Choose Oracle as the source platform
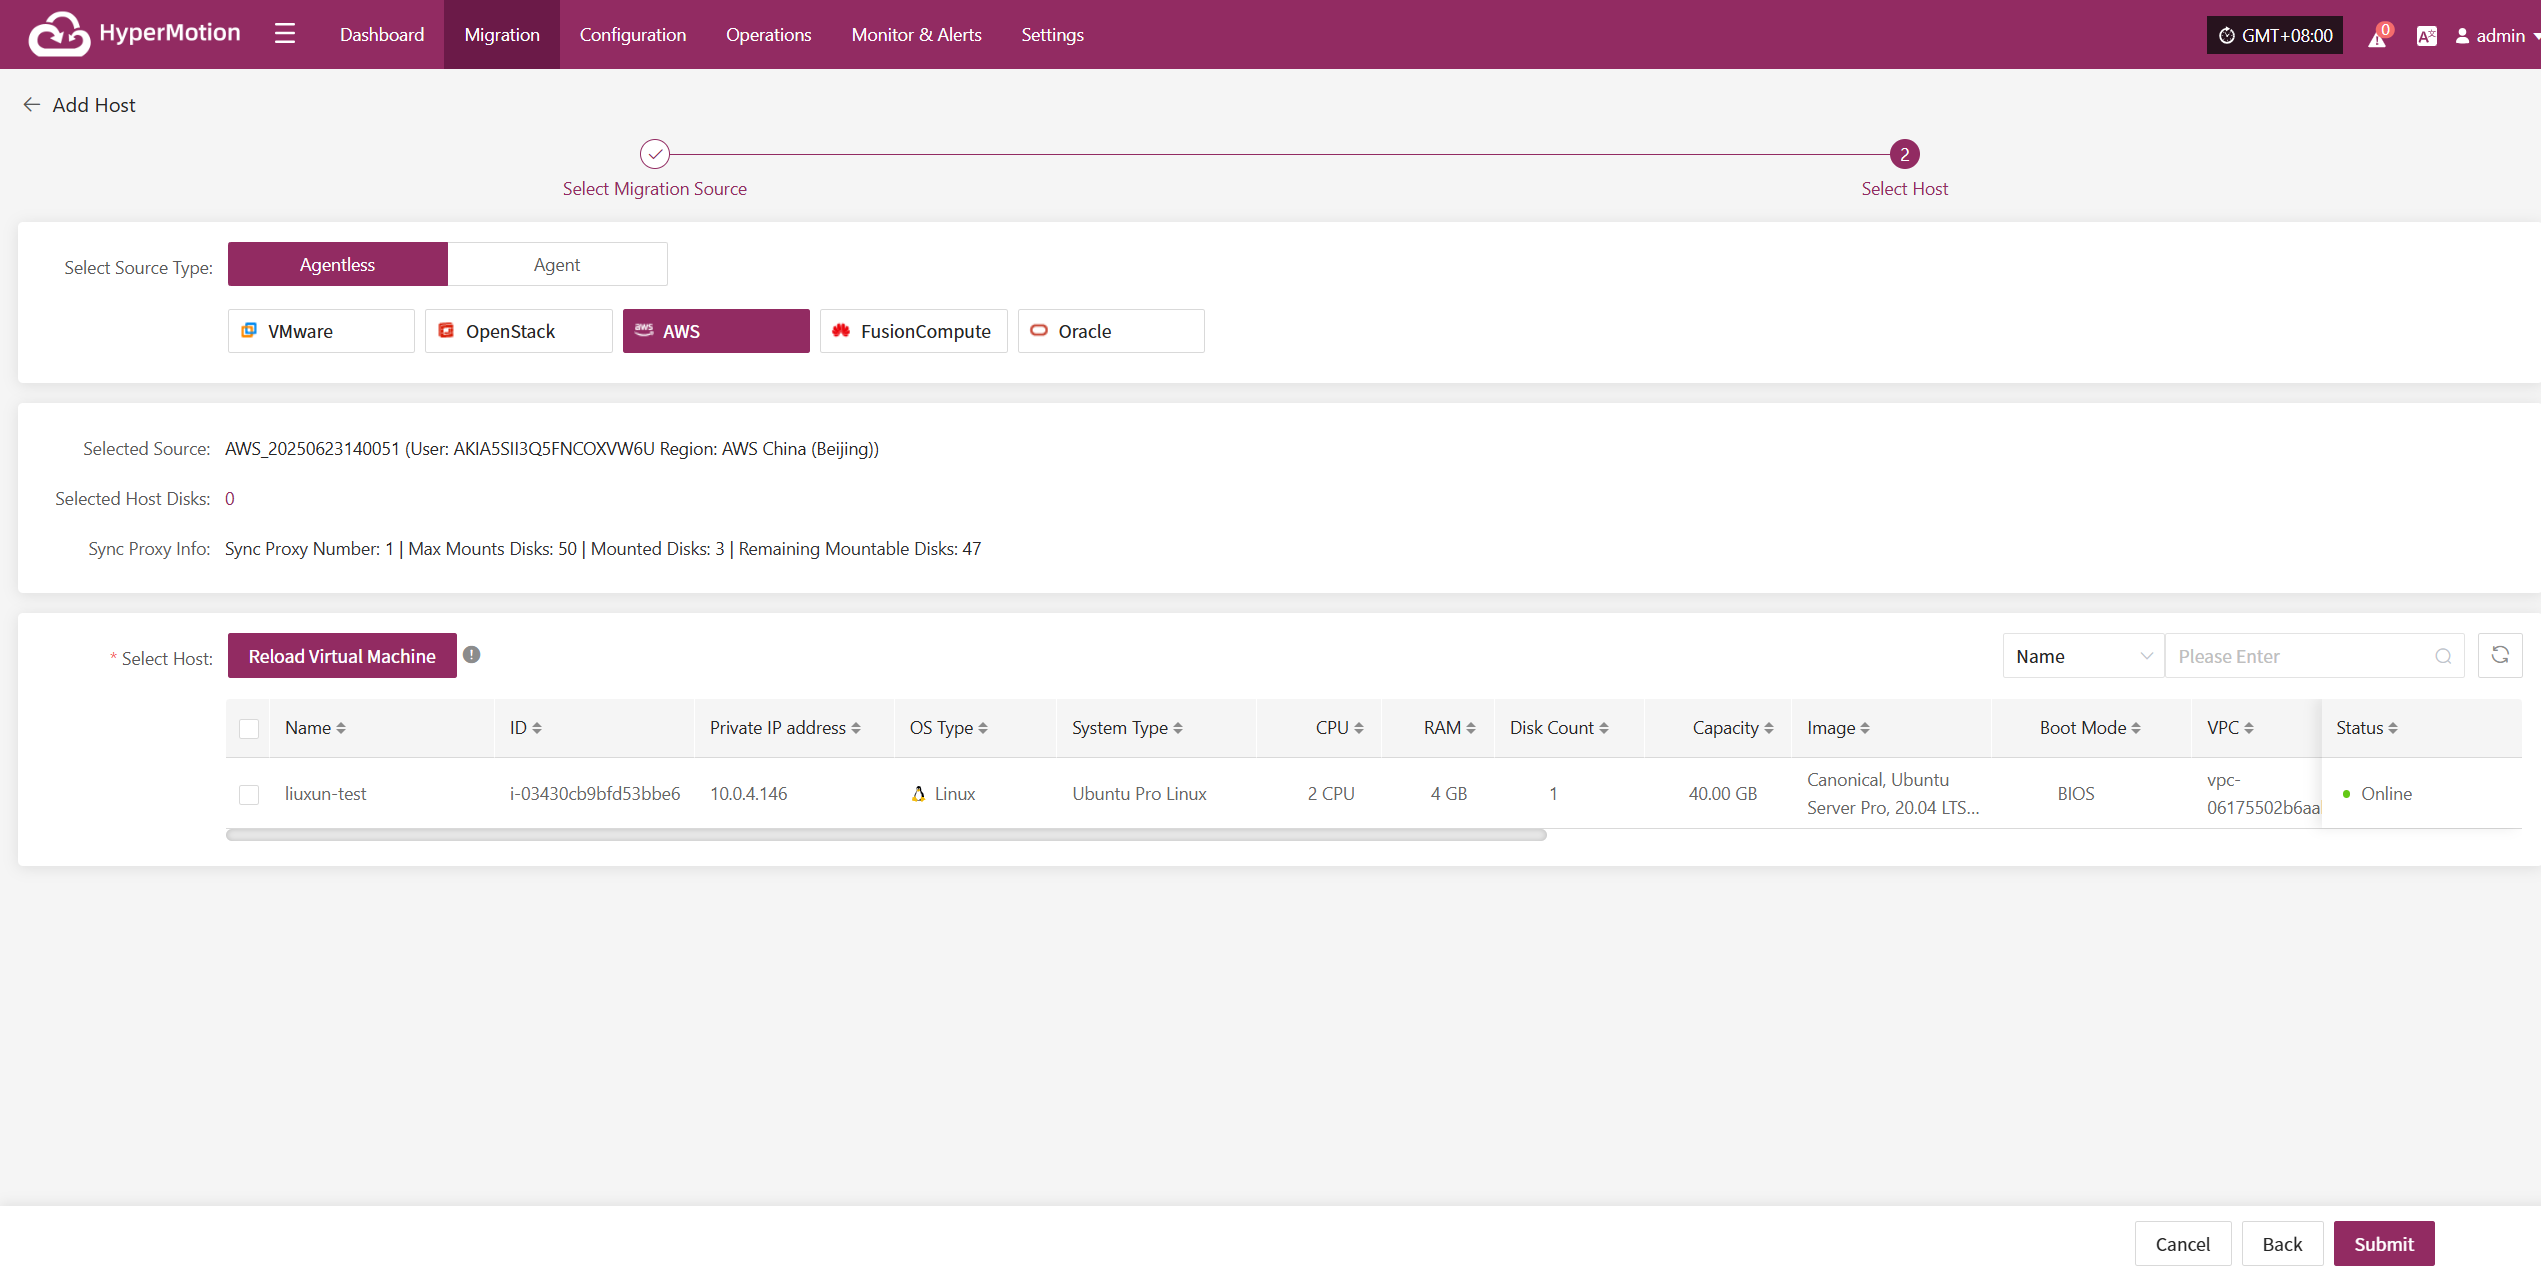This screenshot has width=2541, height=1271. pos(1111,331)
